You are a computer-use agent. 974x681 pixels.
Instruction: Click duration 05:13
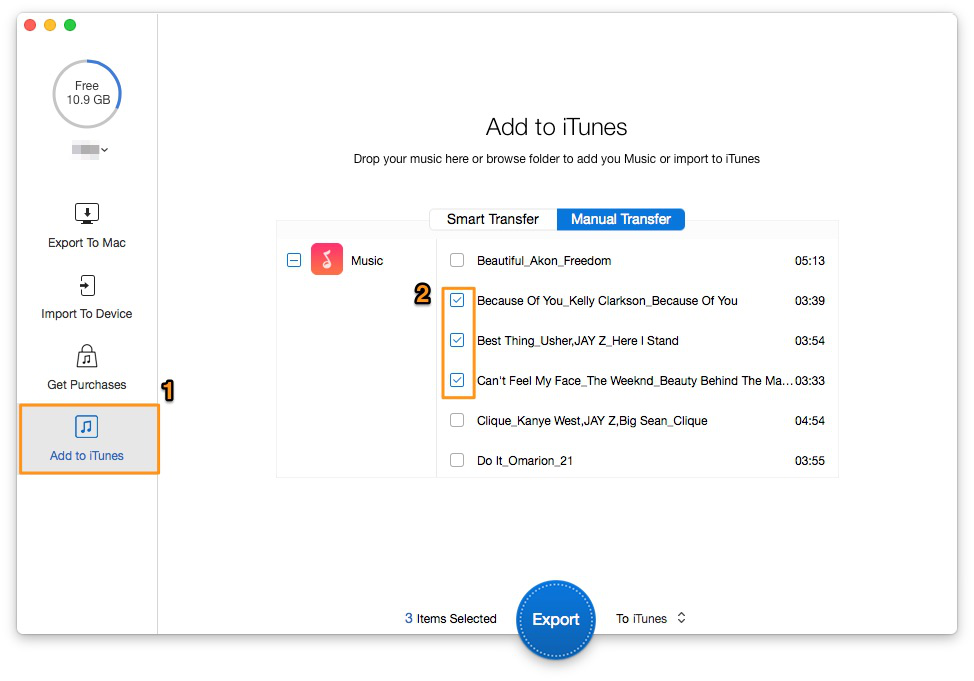pos(809,260)
